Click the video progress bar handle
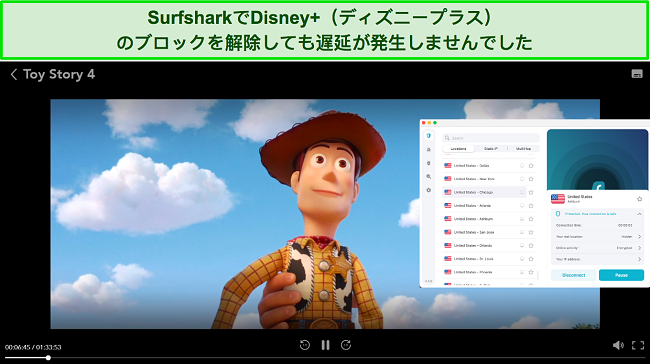This screenshot has width=650, height=364. click(x=48, y=357)
